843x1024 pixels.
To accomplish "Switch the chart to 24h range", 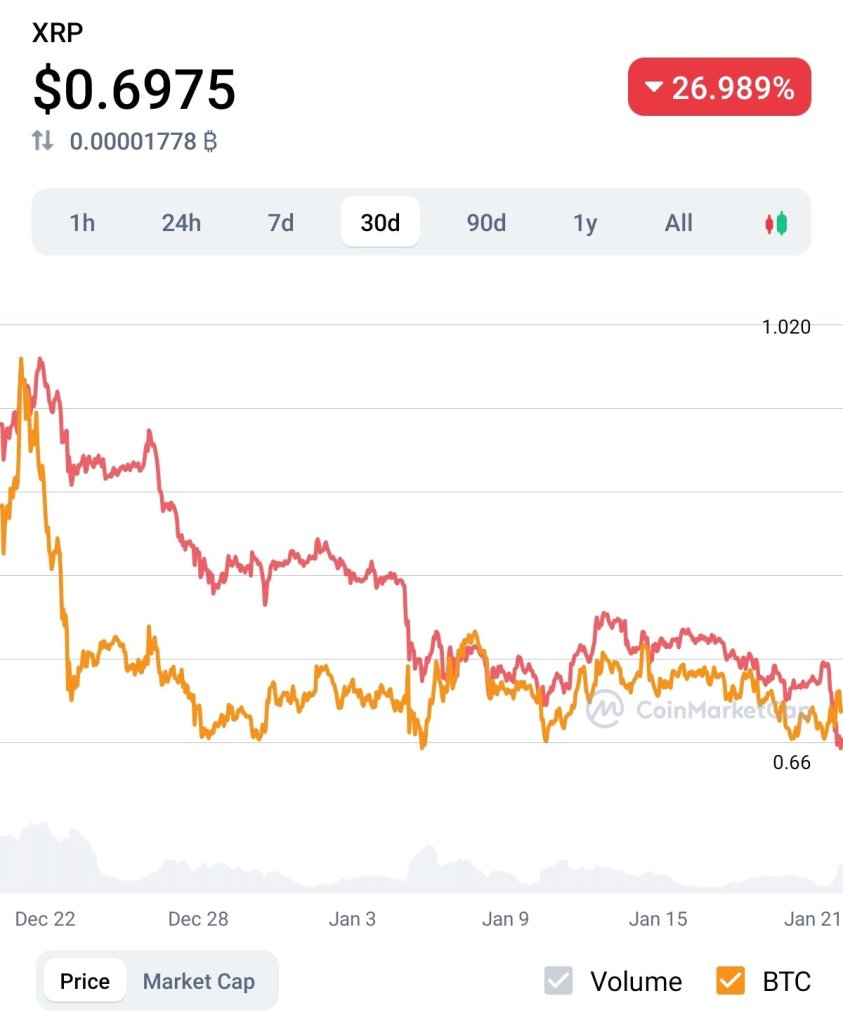I will [181, 223].
